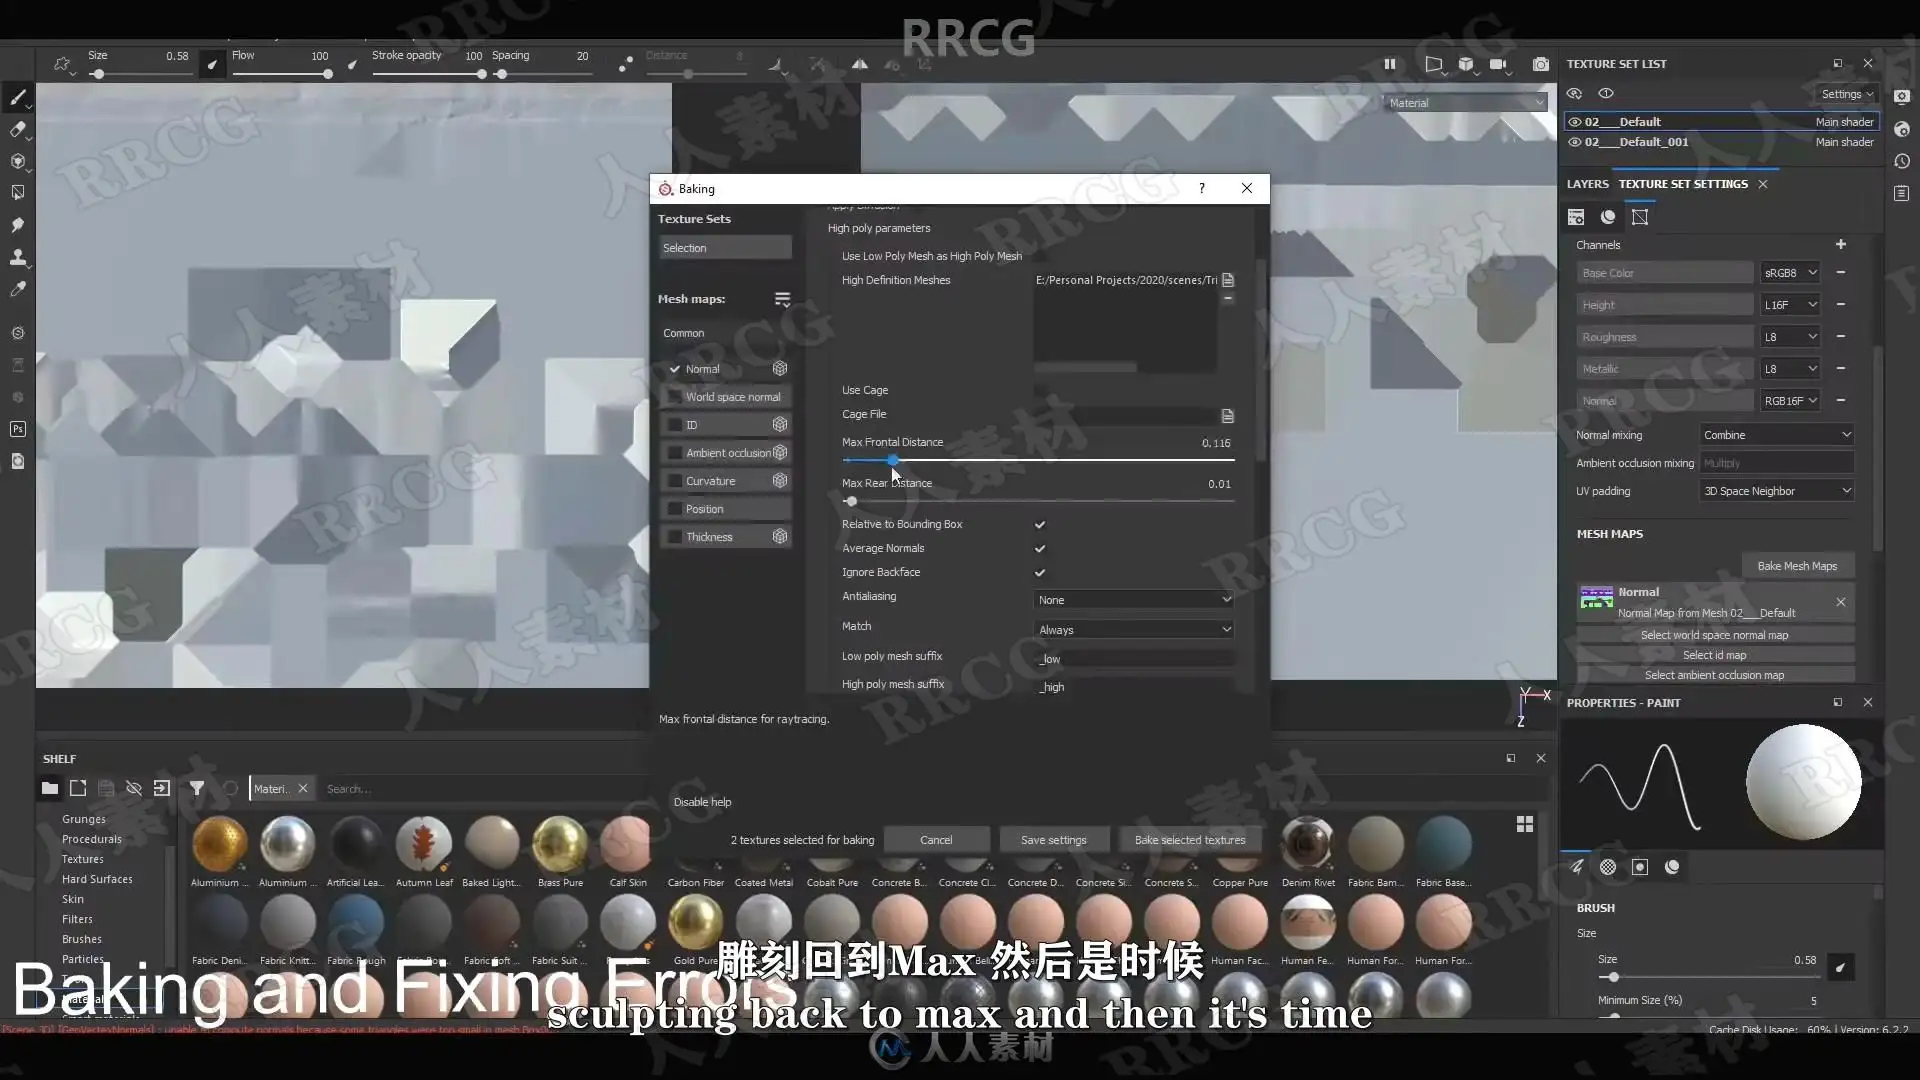Switch to the LAYERS tab
The height and width of the screenshot is (1080, 1920).
pos(1587,184)
